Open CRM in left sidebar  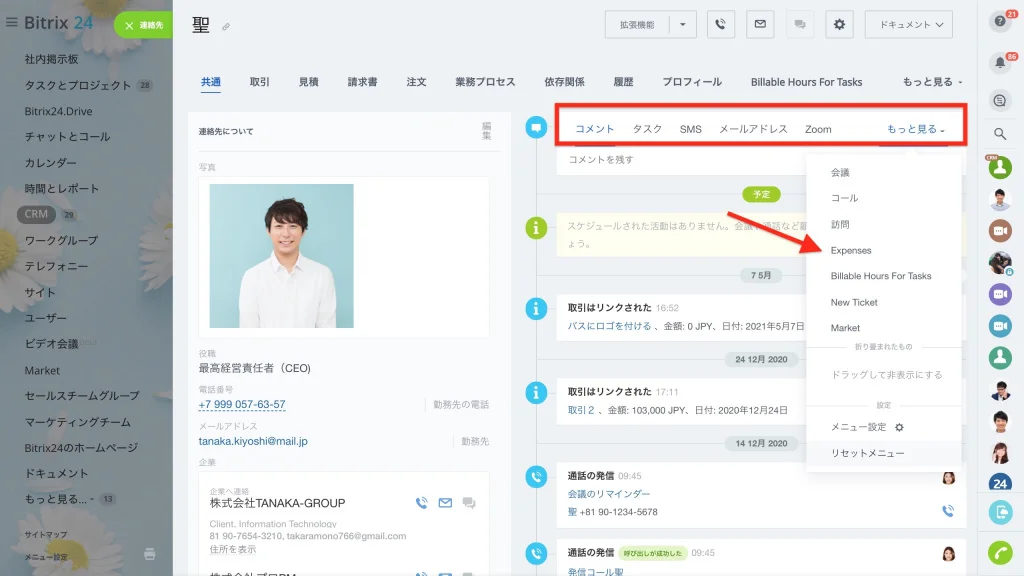[x=36, y=214]
